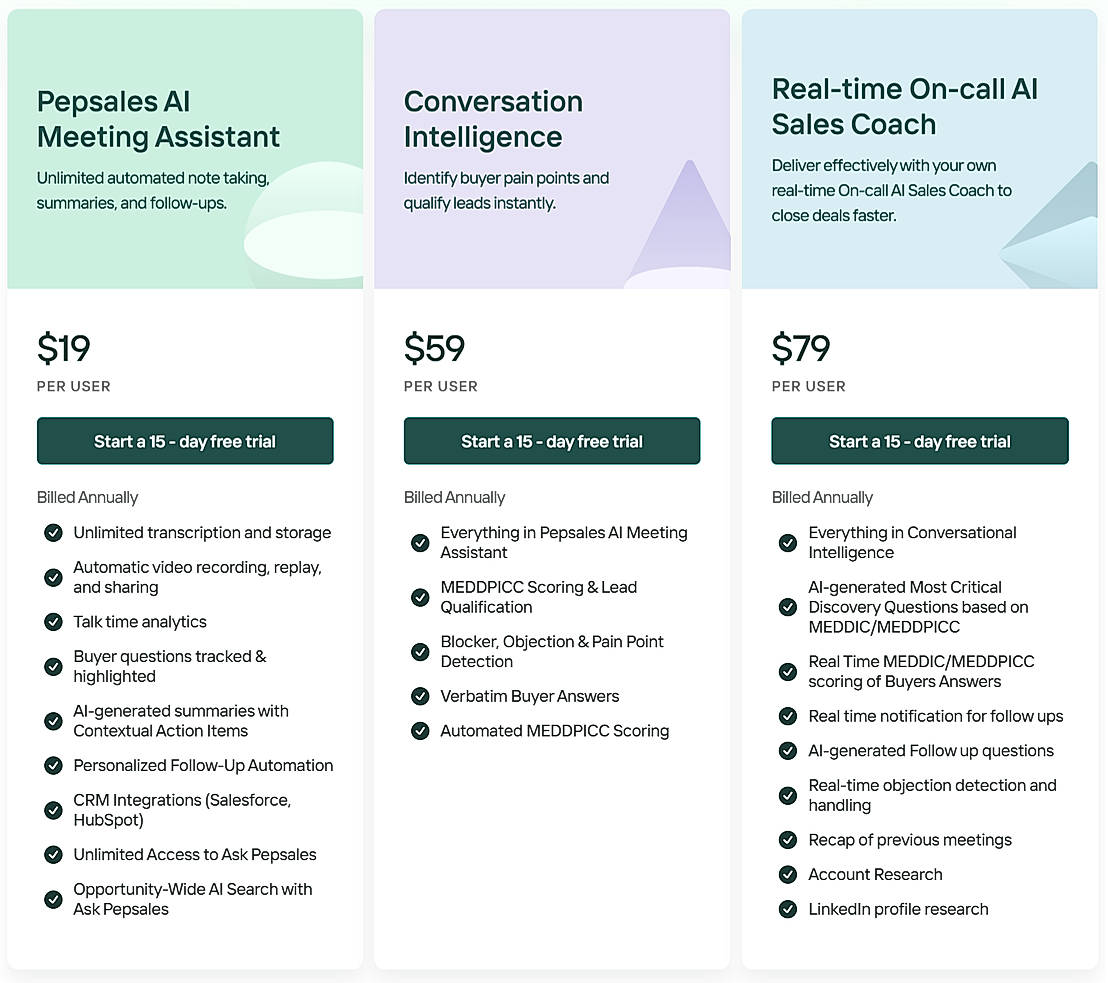Click checkmark beside Everything in Pepsales AI Meeting Assistant
Viewport: 1108px width, 983px height.
[x=420, y=543]
